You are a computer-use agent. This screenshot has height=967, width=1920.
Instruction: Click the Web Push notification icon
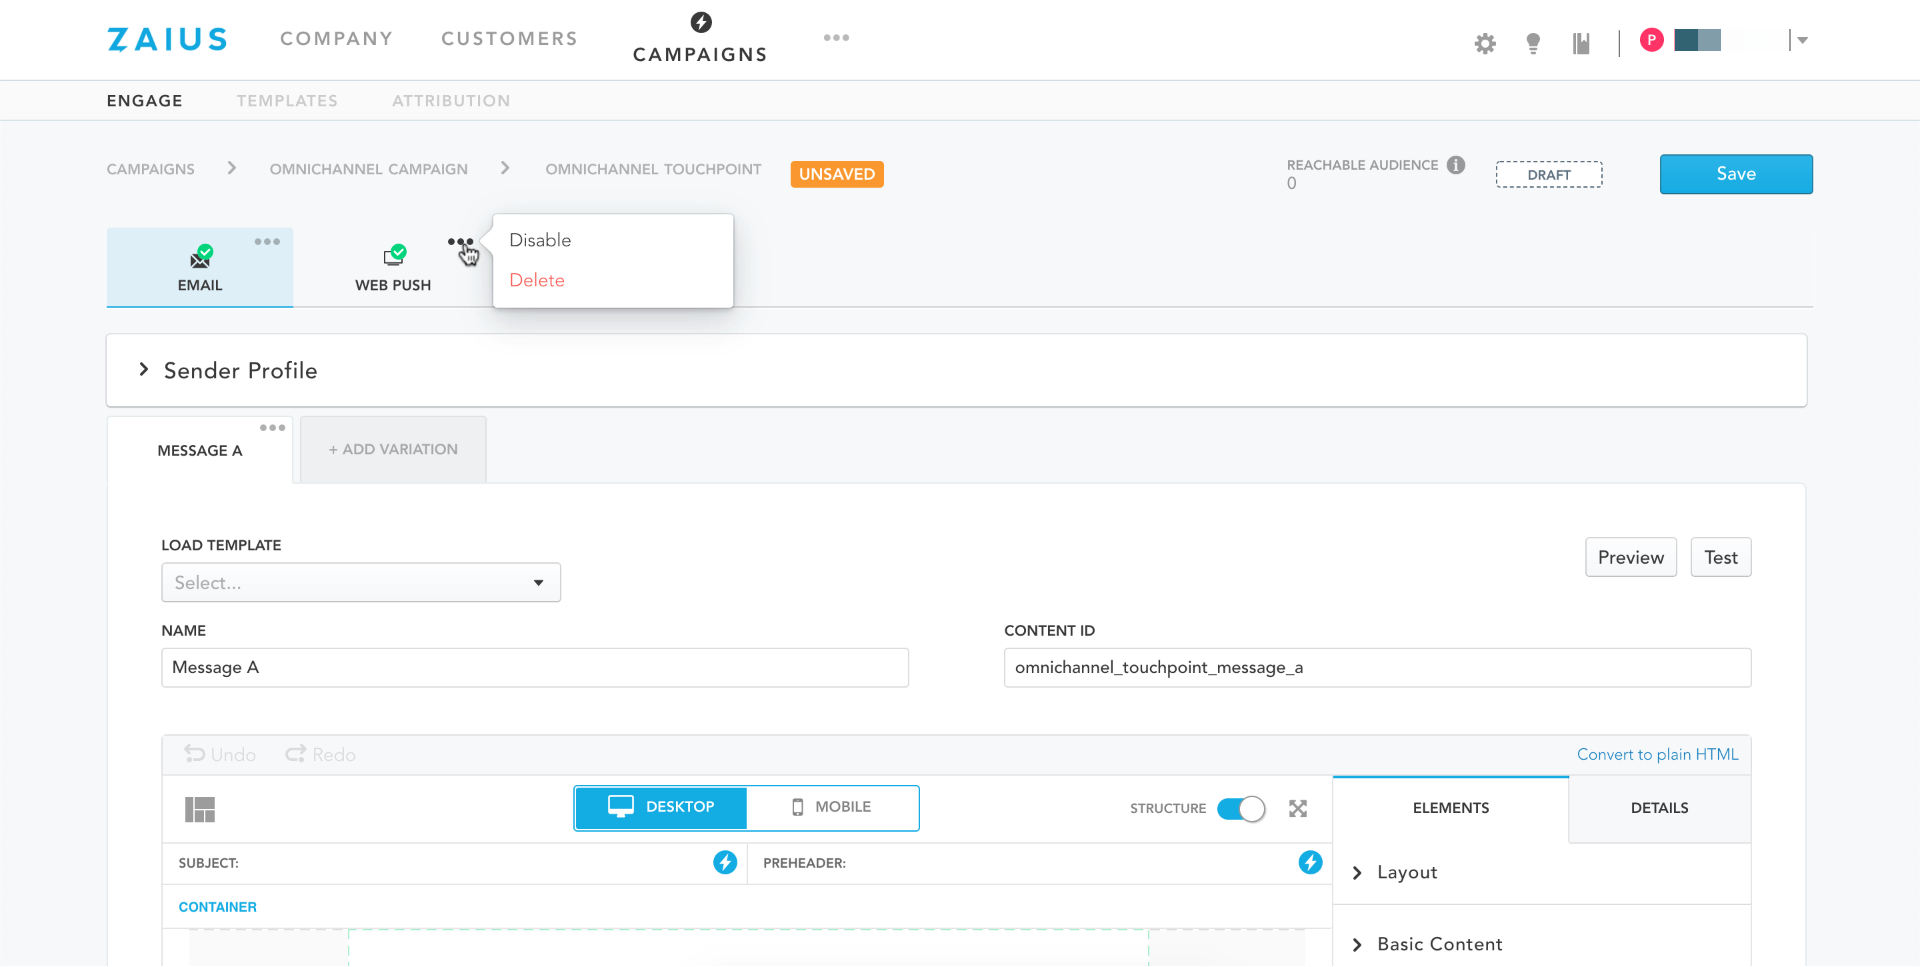(395, 255)
